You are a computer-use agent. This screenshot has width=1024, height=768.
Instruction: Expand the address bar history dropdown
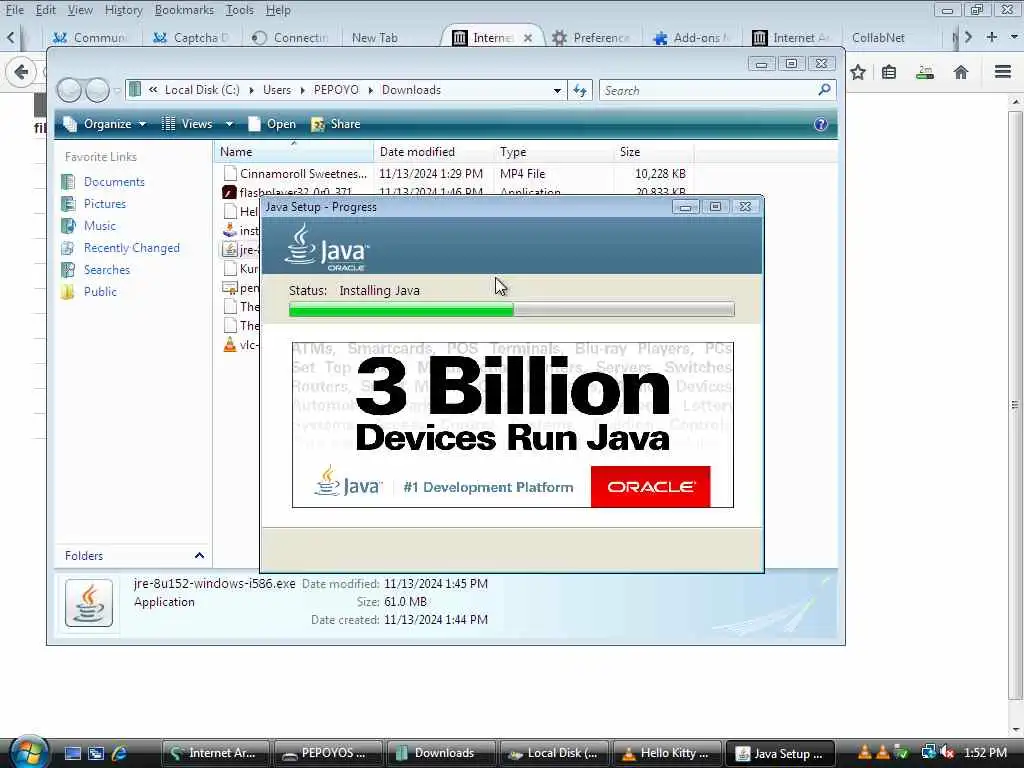(x=557, y=91)
